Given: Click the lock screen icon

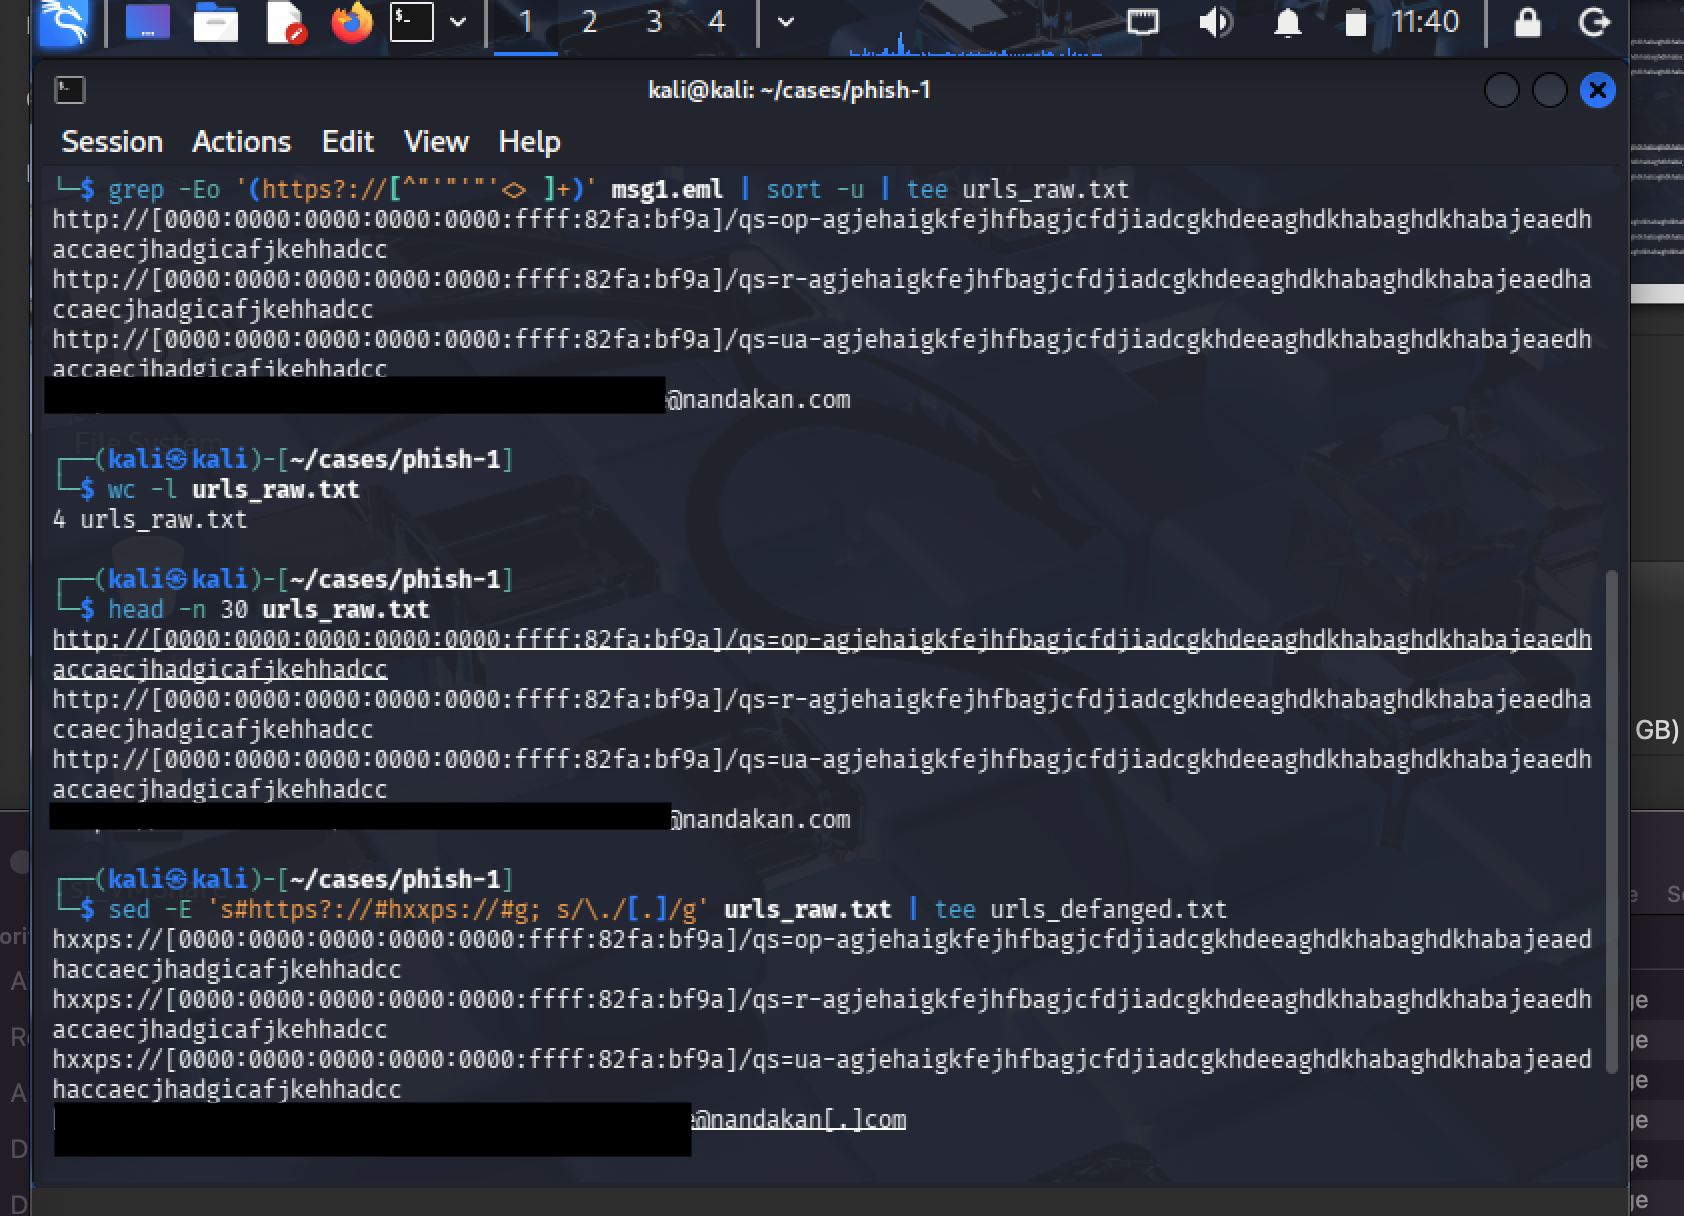Looking at the screenshot, I should coord(1527,22).
